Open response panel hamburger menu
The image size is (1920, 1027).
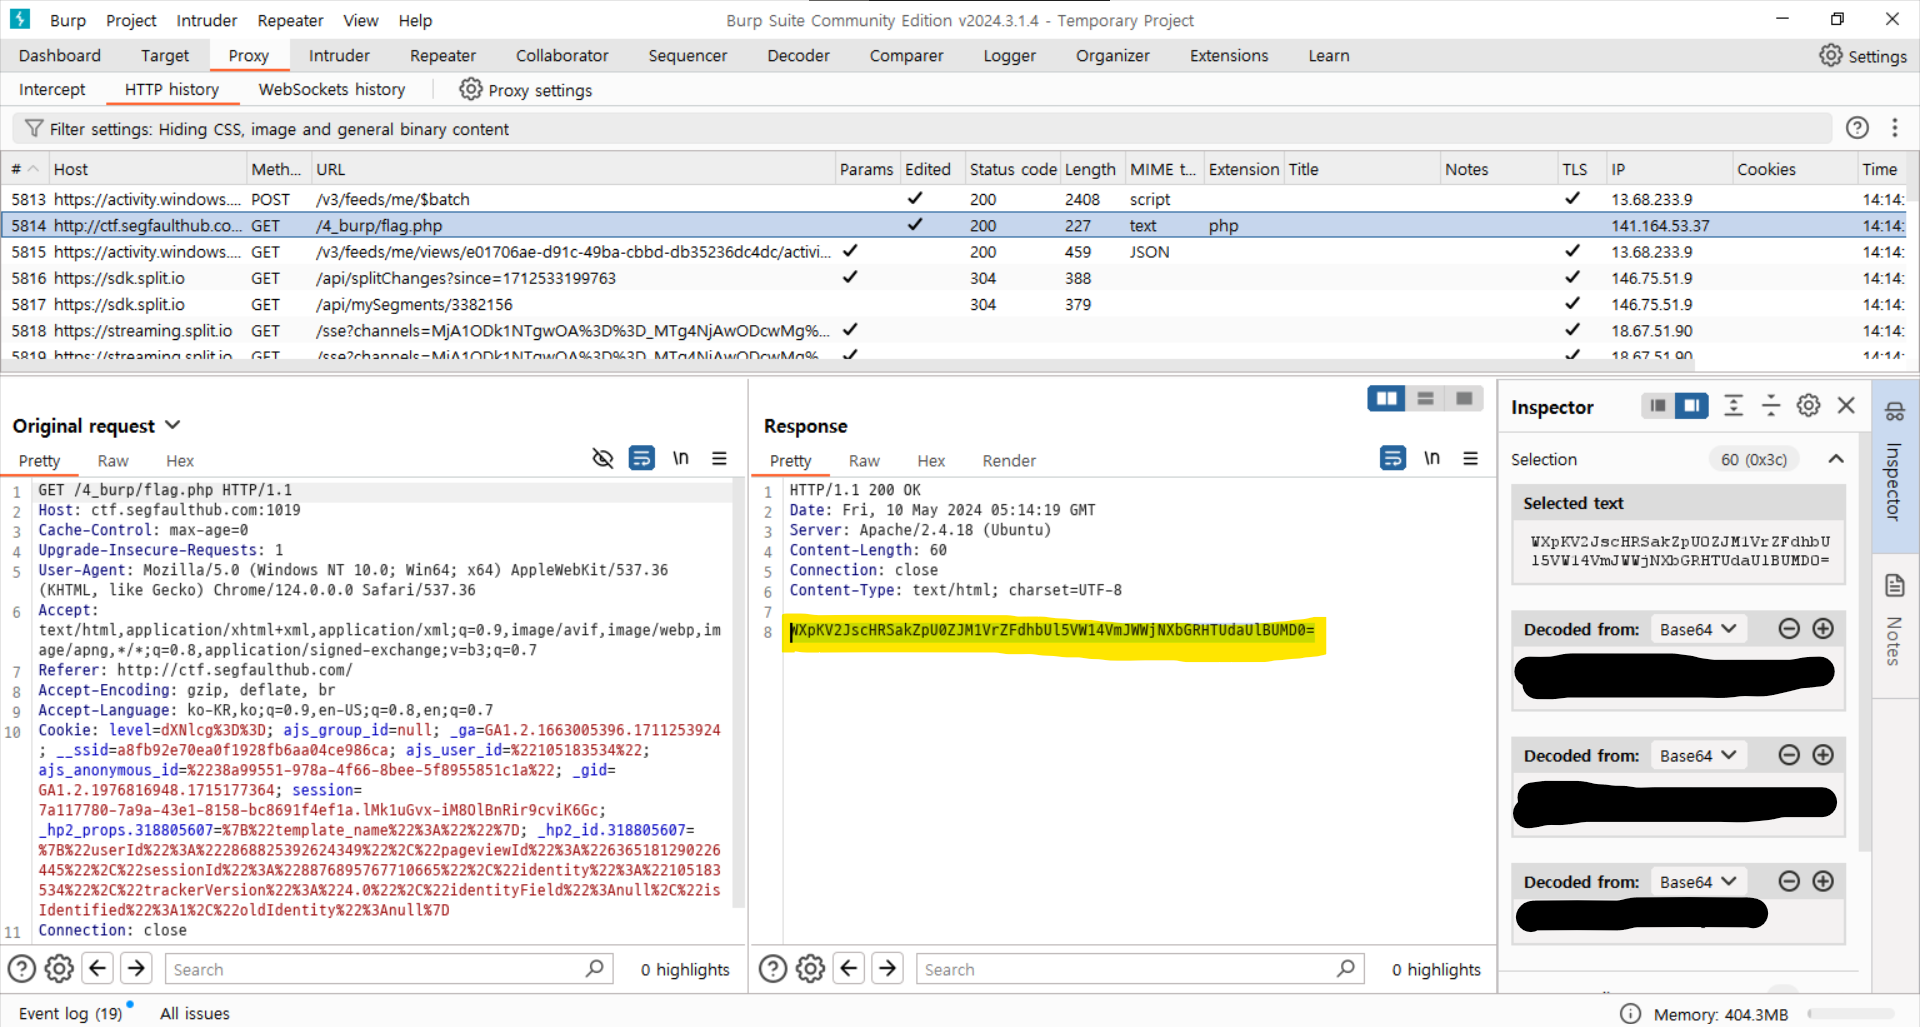pyautogui.click(x=1470, y=458)
